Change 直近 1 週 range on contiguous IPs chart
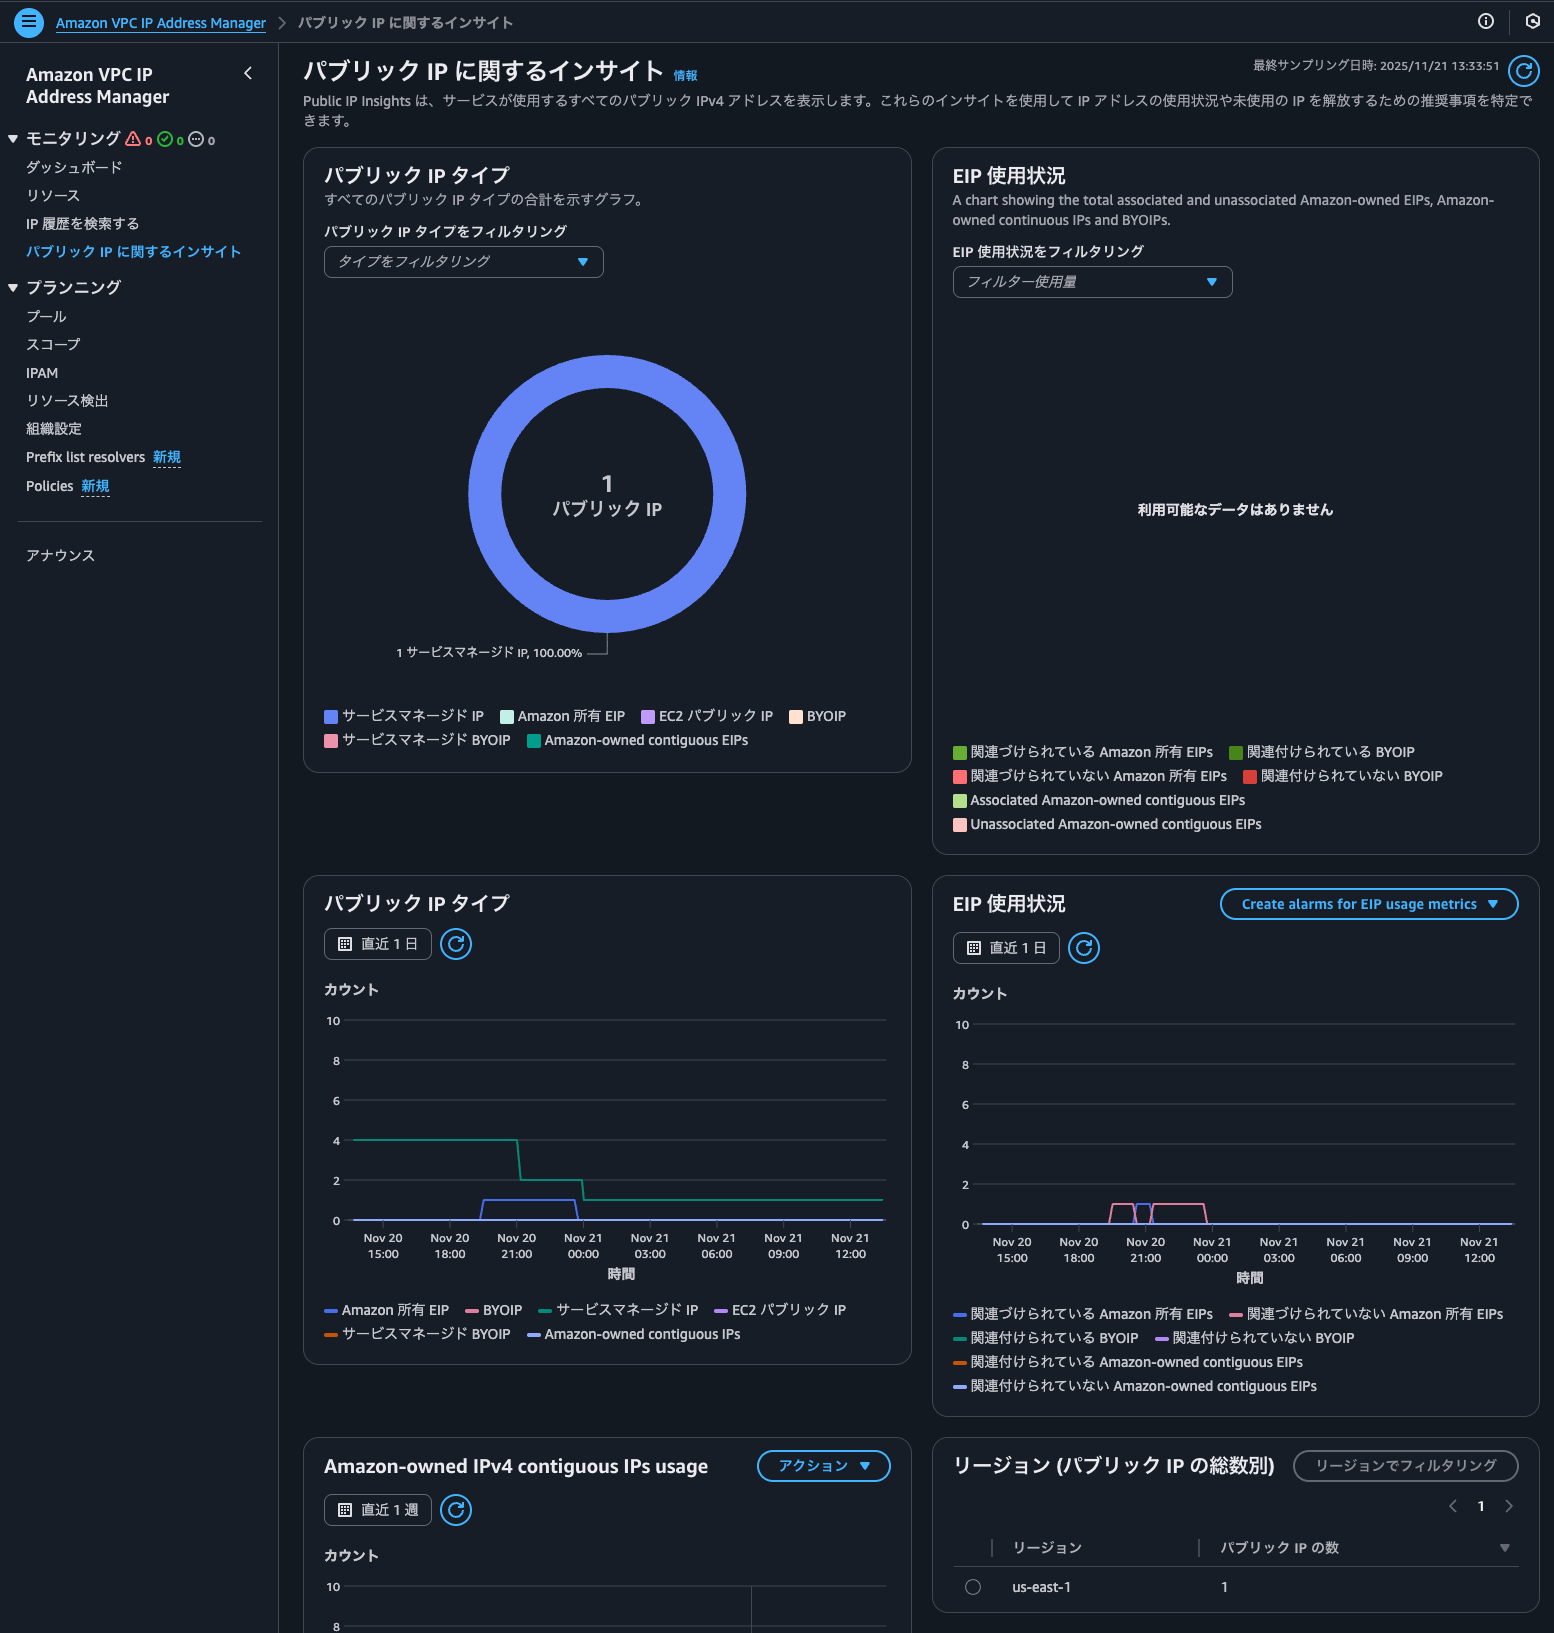This screenshot has height=1633, width=1554. 378,1510
